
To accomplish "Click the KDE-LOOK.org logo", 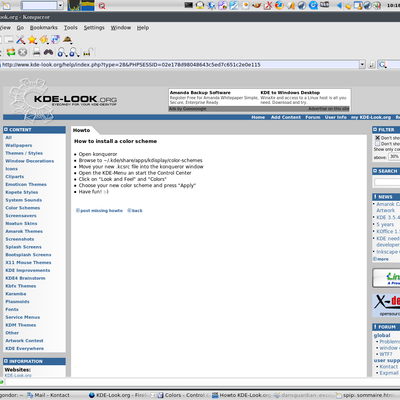I will pyautogui.click(x=63, y=100).
